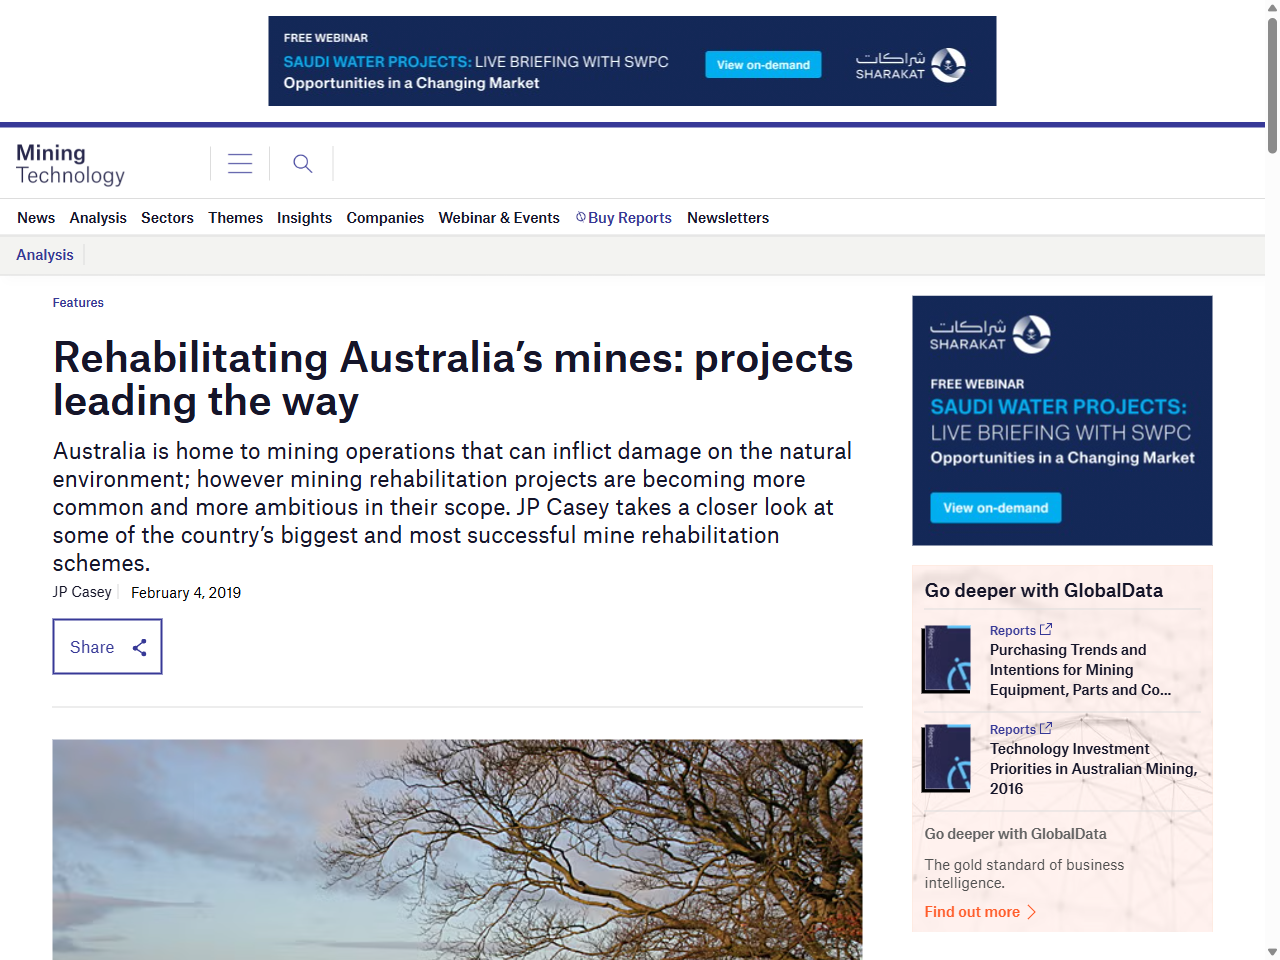
Task: Click the Mining Technology logo
Action: (70, 164)
